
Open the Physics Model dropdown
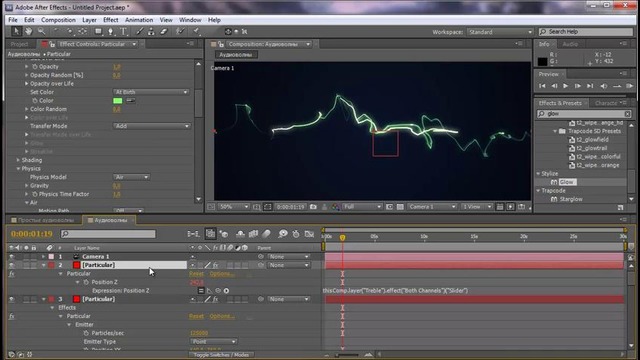[131, 177]
